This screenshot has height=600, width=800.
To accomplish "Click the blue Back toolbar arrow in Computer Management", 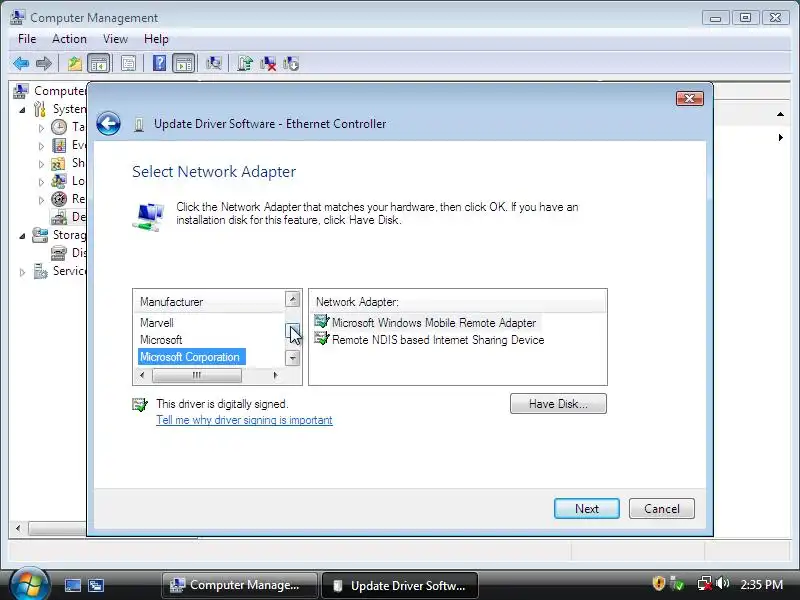I will pyautogui.click(x=21, y=64).
